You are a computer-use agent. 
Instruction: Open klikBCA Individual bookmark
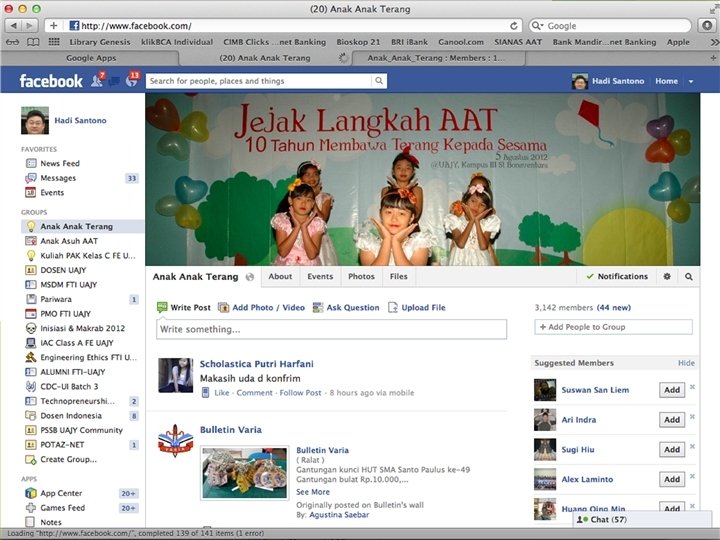(x=177, y=42)
